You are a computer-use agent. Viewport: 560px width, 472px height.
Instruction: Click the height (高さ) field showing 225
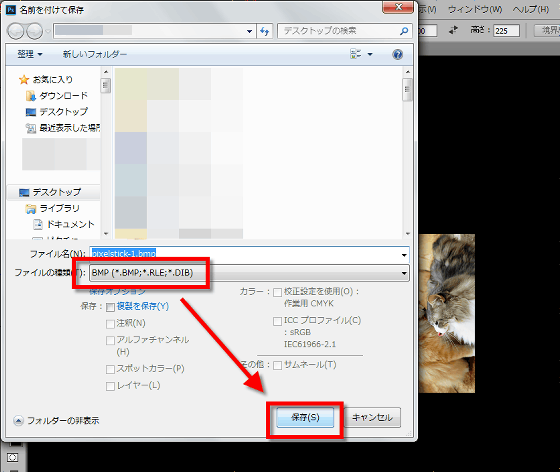coord(506,31)
